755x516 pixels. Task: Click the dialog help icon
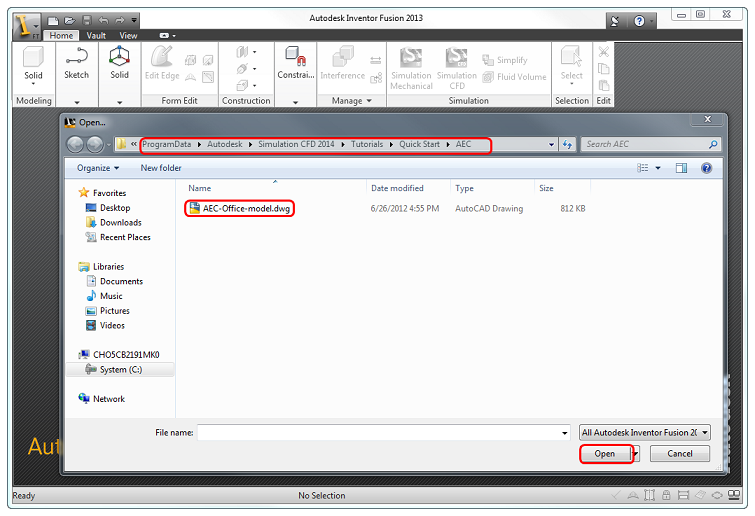[x=706, y=168]
